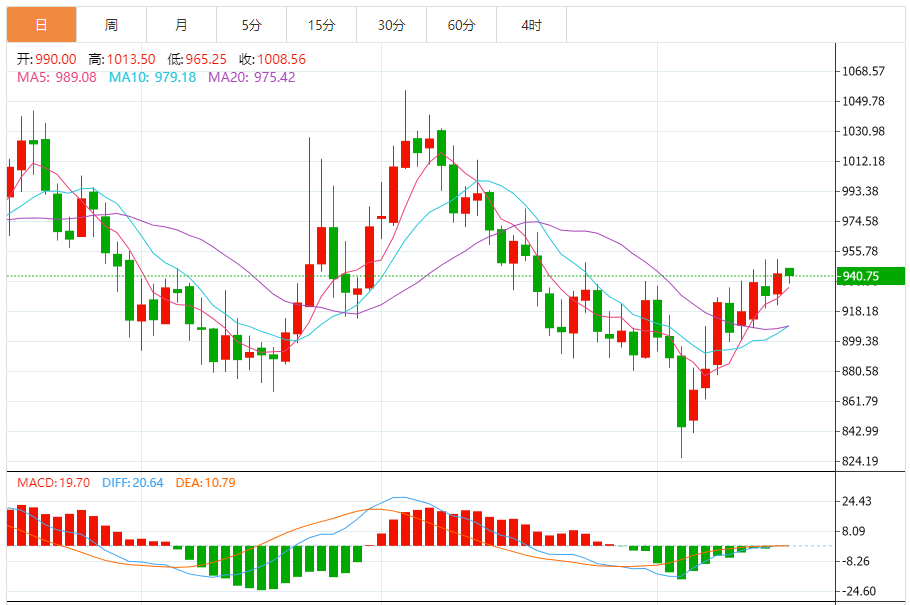Click the 974.58 price axis label
The image size is (910, 605).
860,221
